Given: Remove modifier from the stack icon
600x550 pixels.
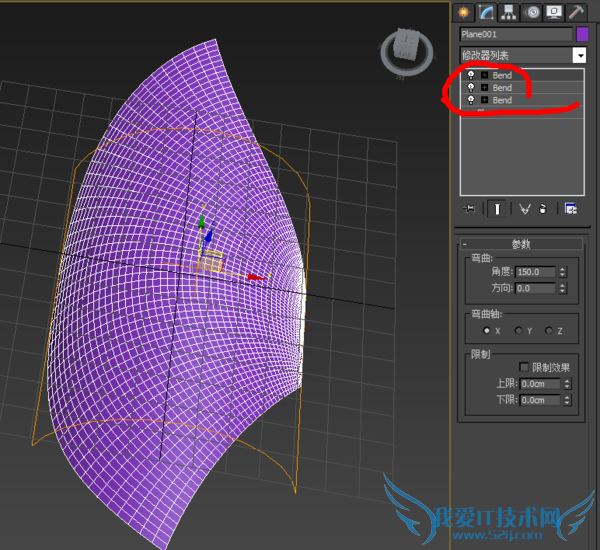Looking at the screenshot, I should coord(542,208).
